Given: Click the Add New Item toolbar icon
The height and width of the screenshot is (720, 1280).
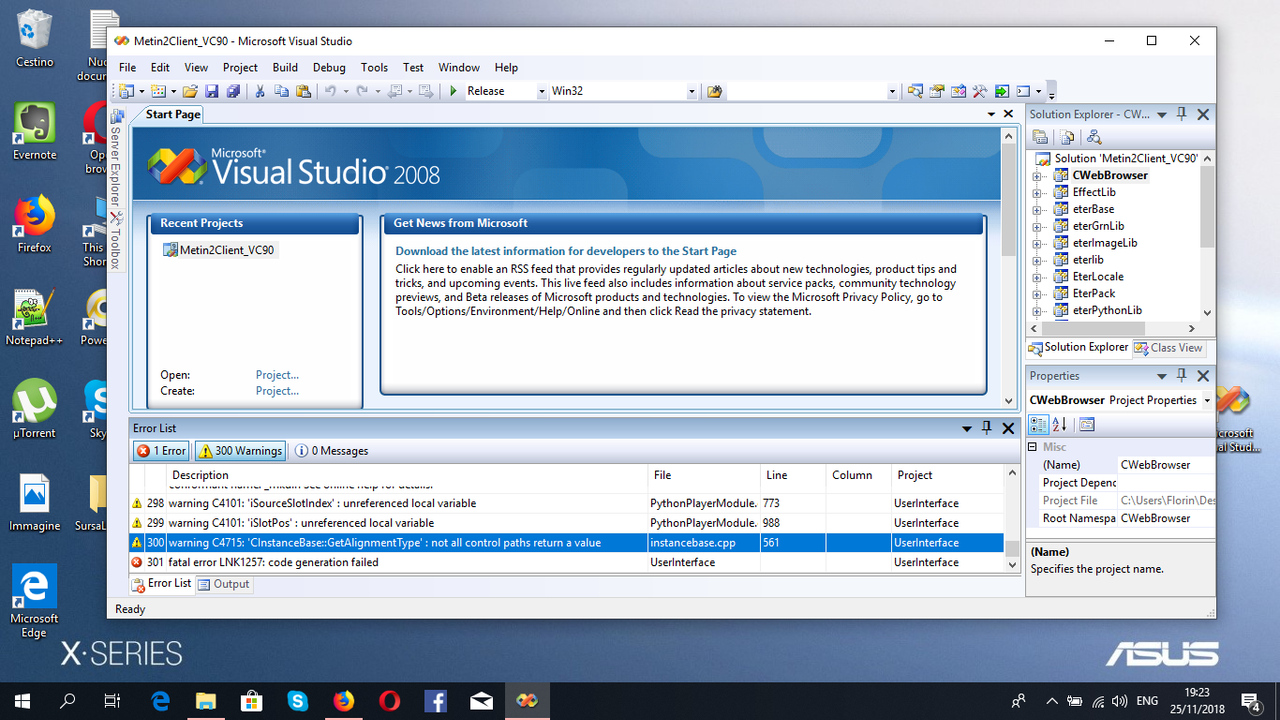Looking at the screenshot, I should tap(157, 91).
